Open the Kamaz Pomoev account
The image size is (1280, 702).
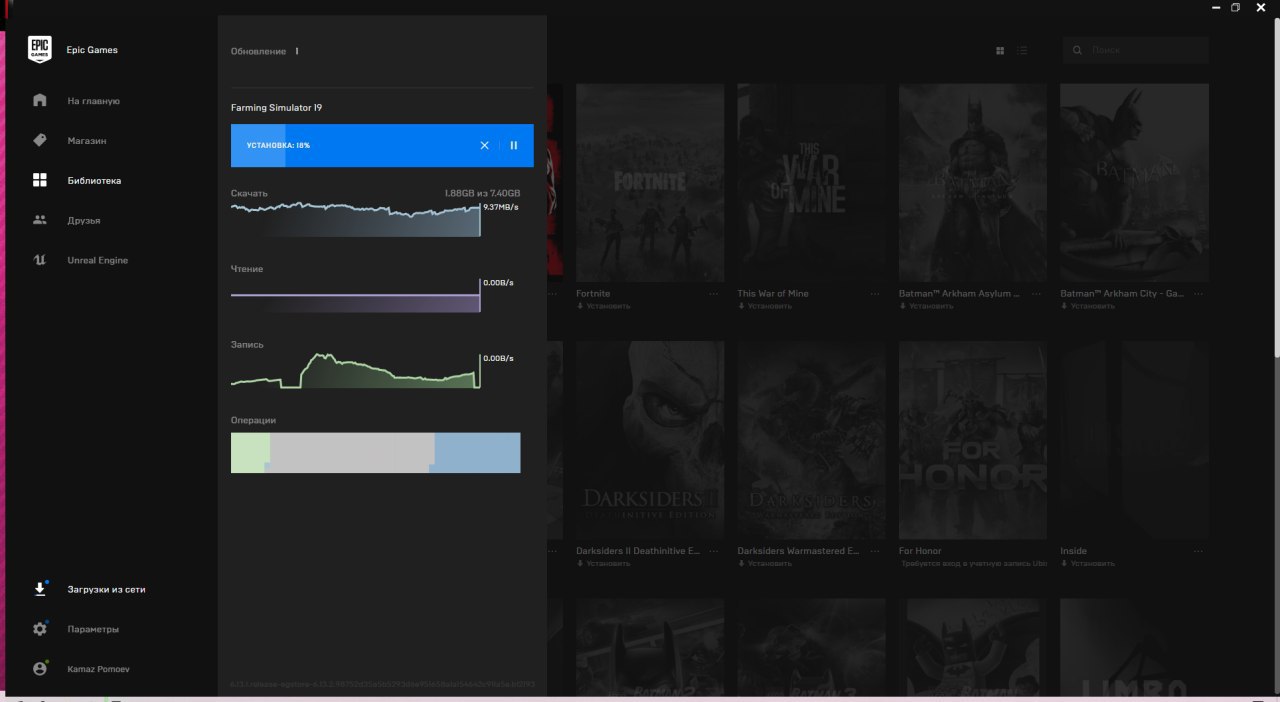point(98,669)
